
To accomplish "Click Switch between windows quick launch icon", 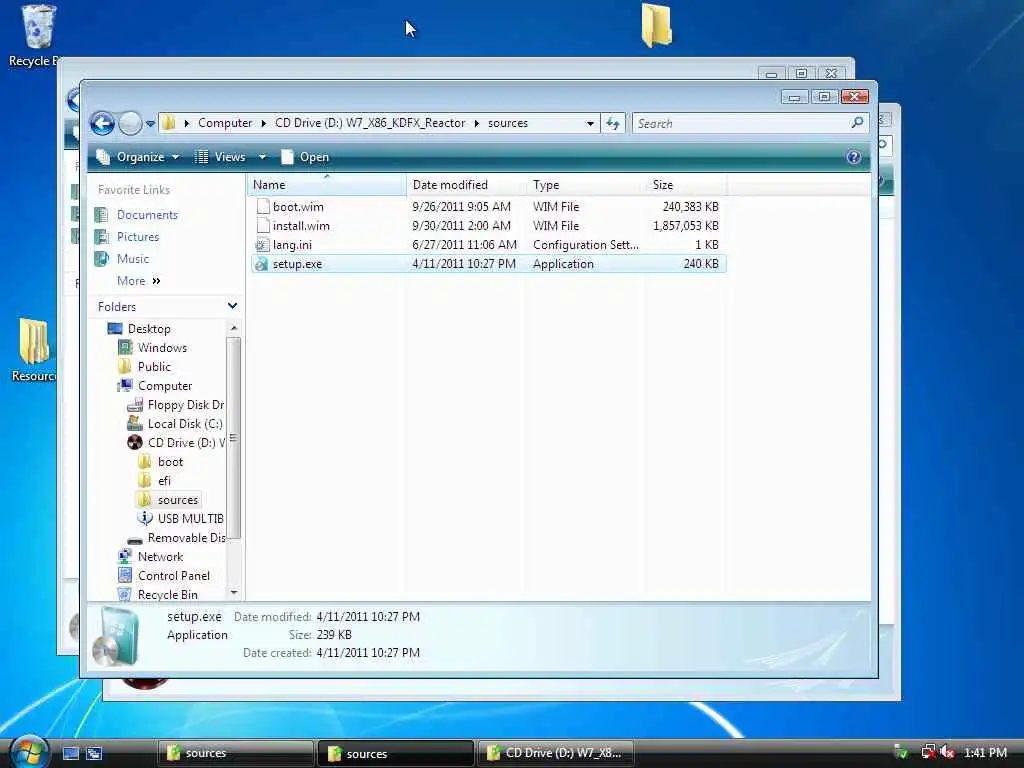I will 94,753.
